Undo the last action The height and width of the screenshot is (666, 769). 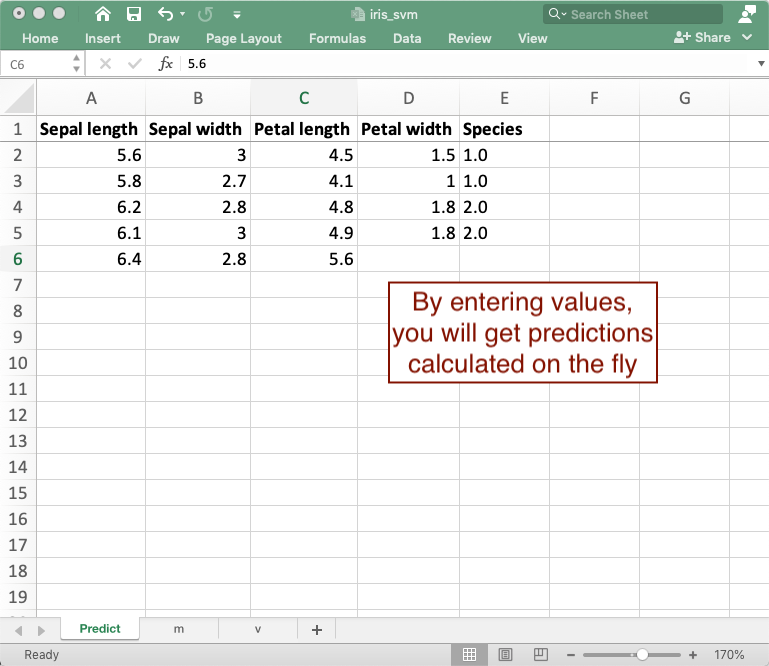165,15
